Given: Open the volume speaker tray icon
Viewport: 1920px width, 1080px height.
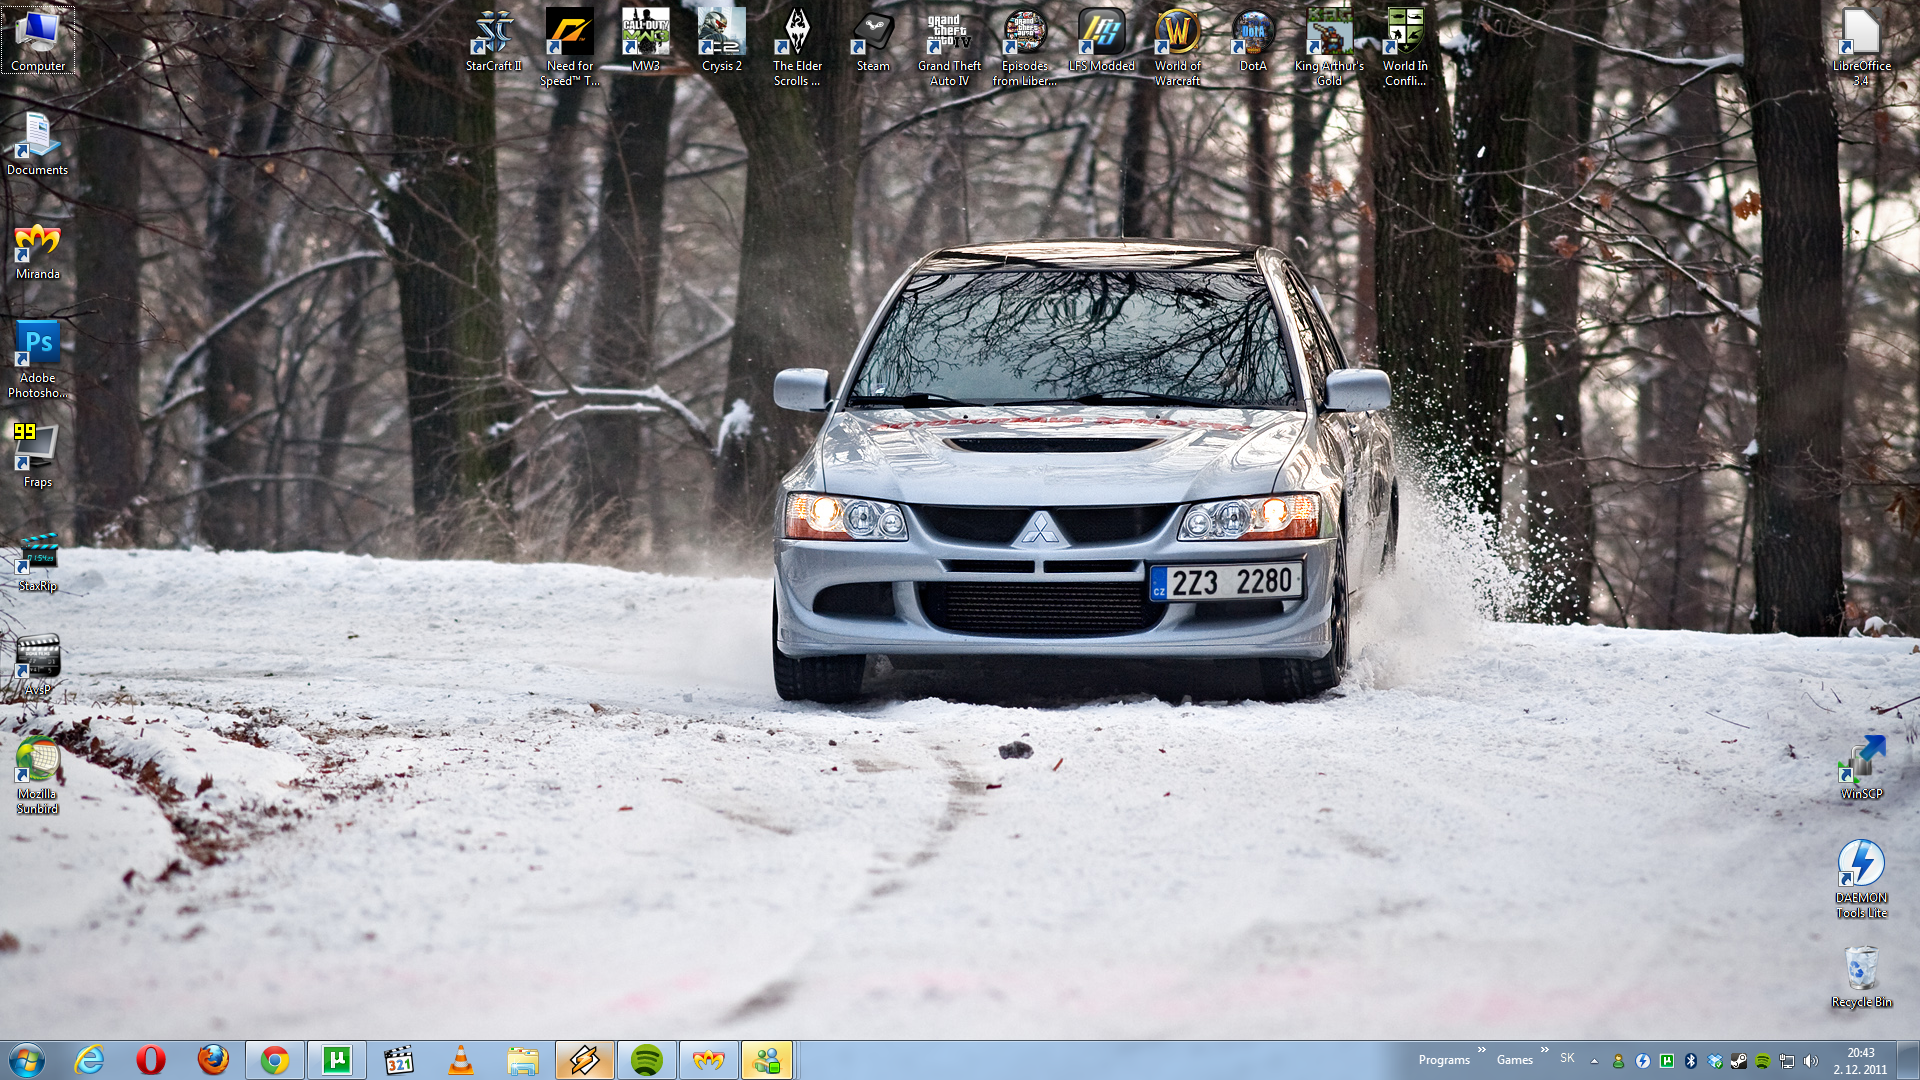Looking at the screenshot, I should (x=1811, y=1061).
